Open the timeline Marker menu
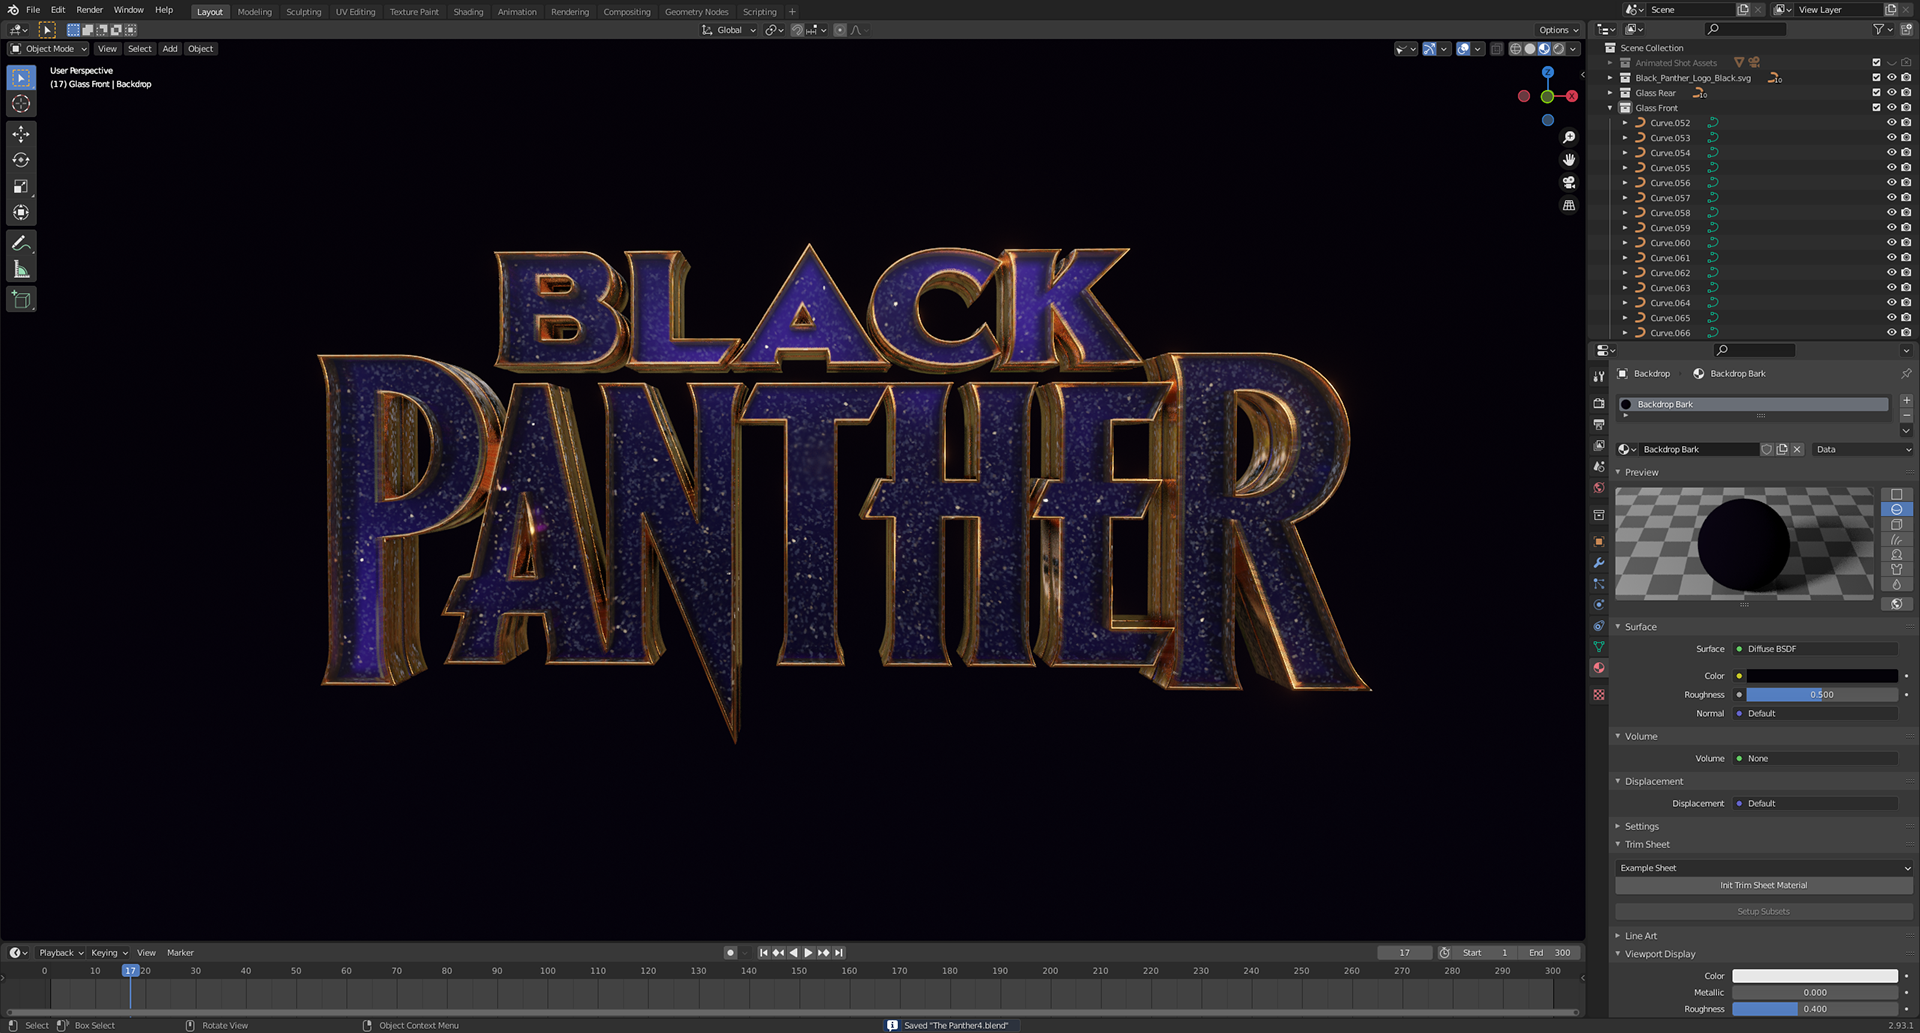Screen dimensions: 1920x1033 click(180, 953)
